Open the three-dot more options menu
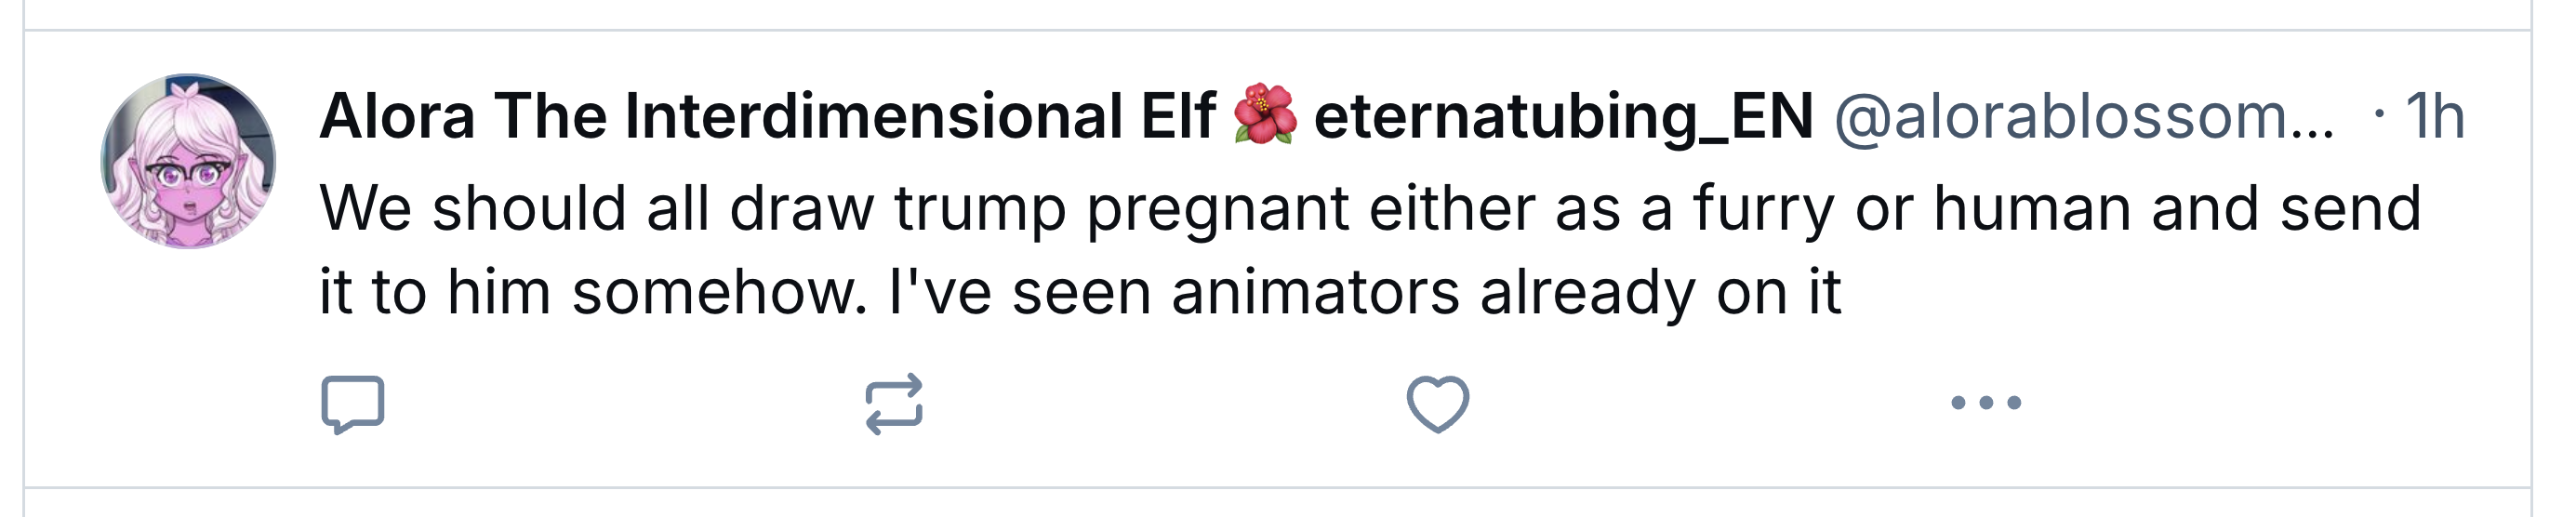Screen dimensions: 2576x517 coord(1986,403)
